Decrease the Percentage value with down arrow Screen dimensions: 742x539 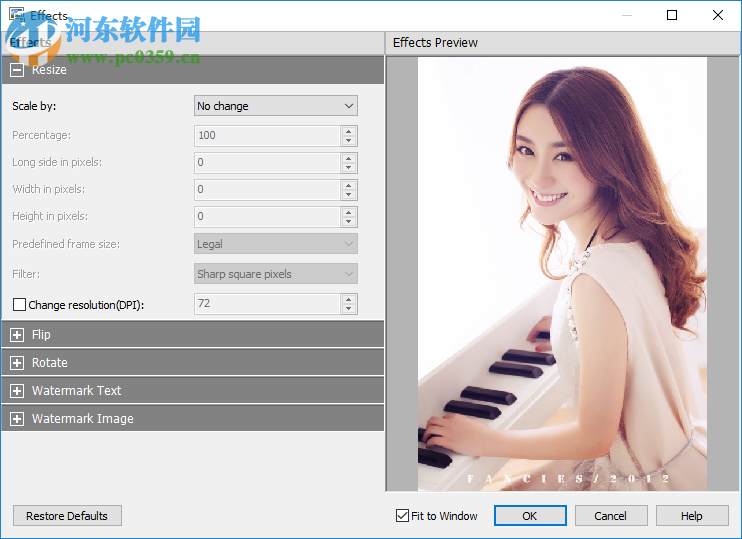349,141
